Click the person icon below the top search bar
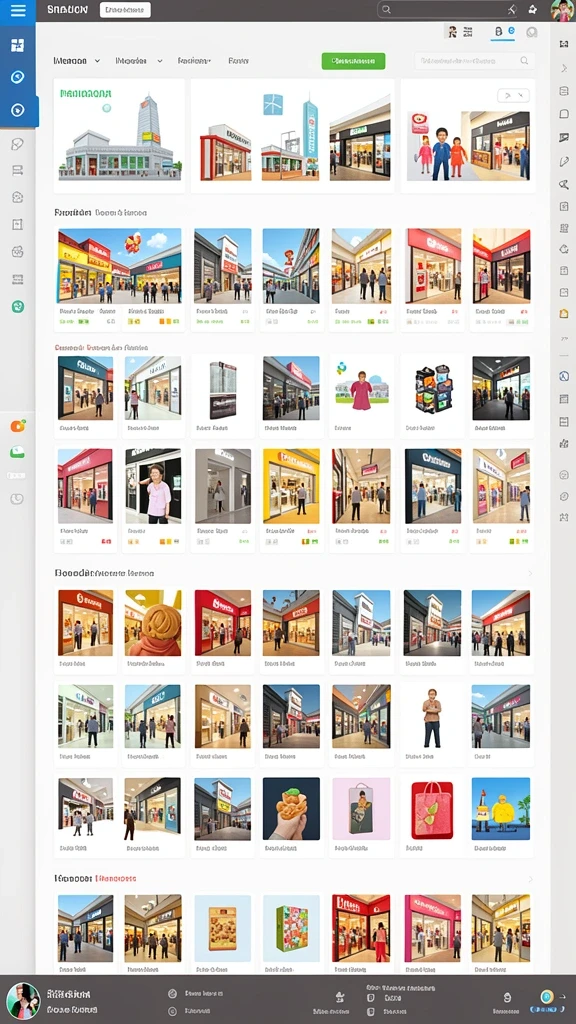The width and height of the screenshot is (576, 1024). point(451,31)
